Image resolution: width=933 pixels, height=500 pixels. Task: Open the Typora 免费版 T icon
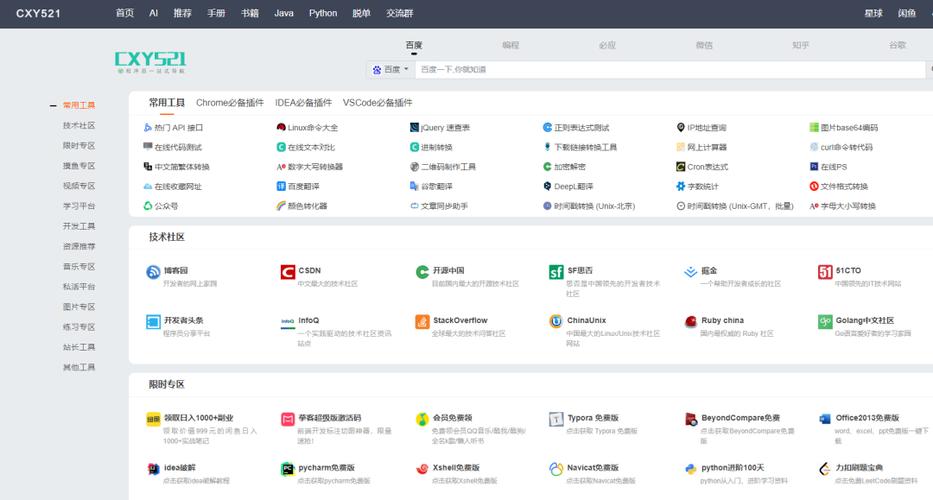(556, 420)
